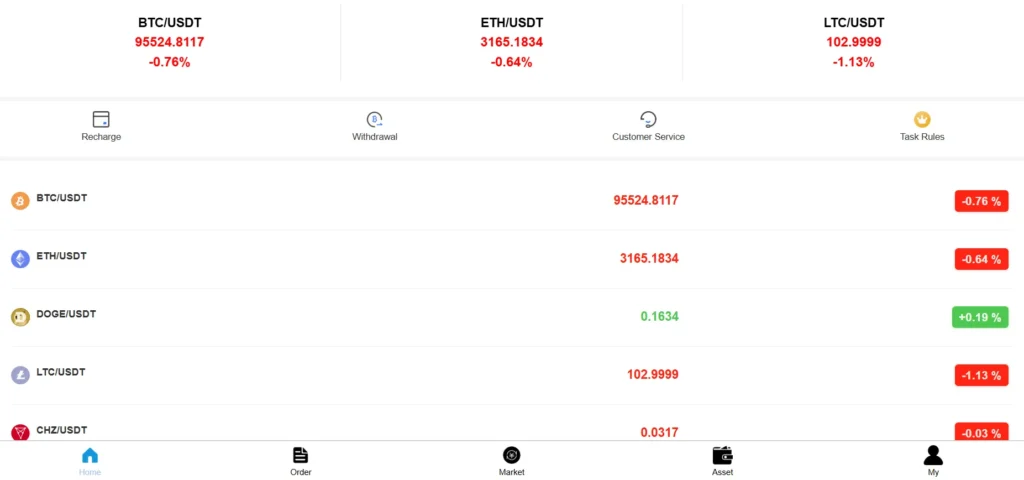Click the green +0.19 % badge

pos(980,317)
